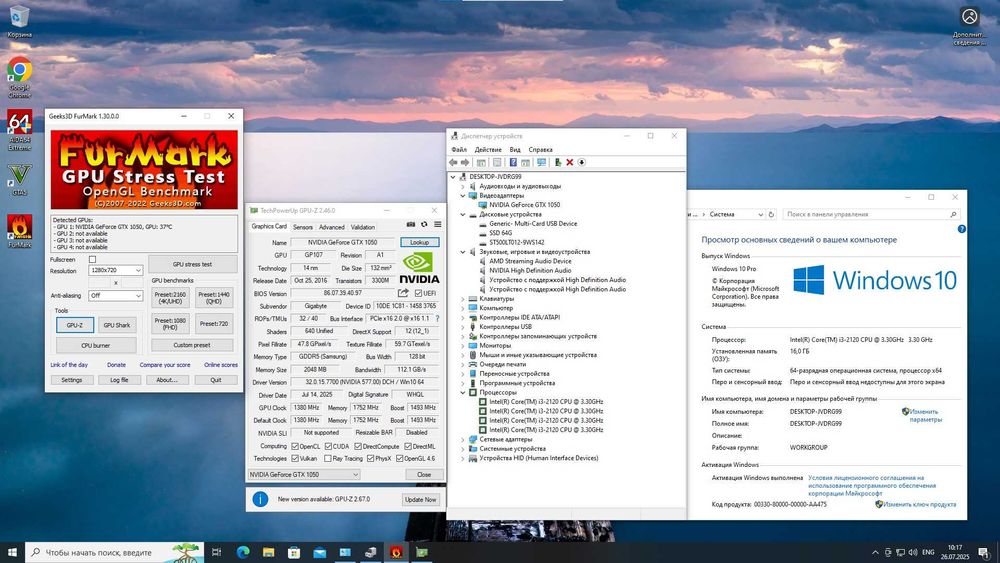
Task: Click Изменить ключ продукта link in System window
Action: (919, 504)
